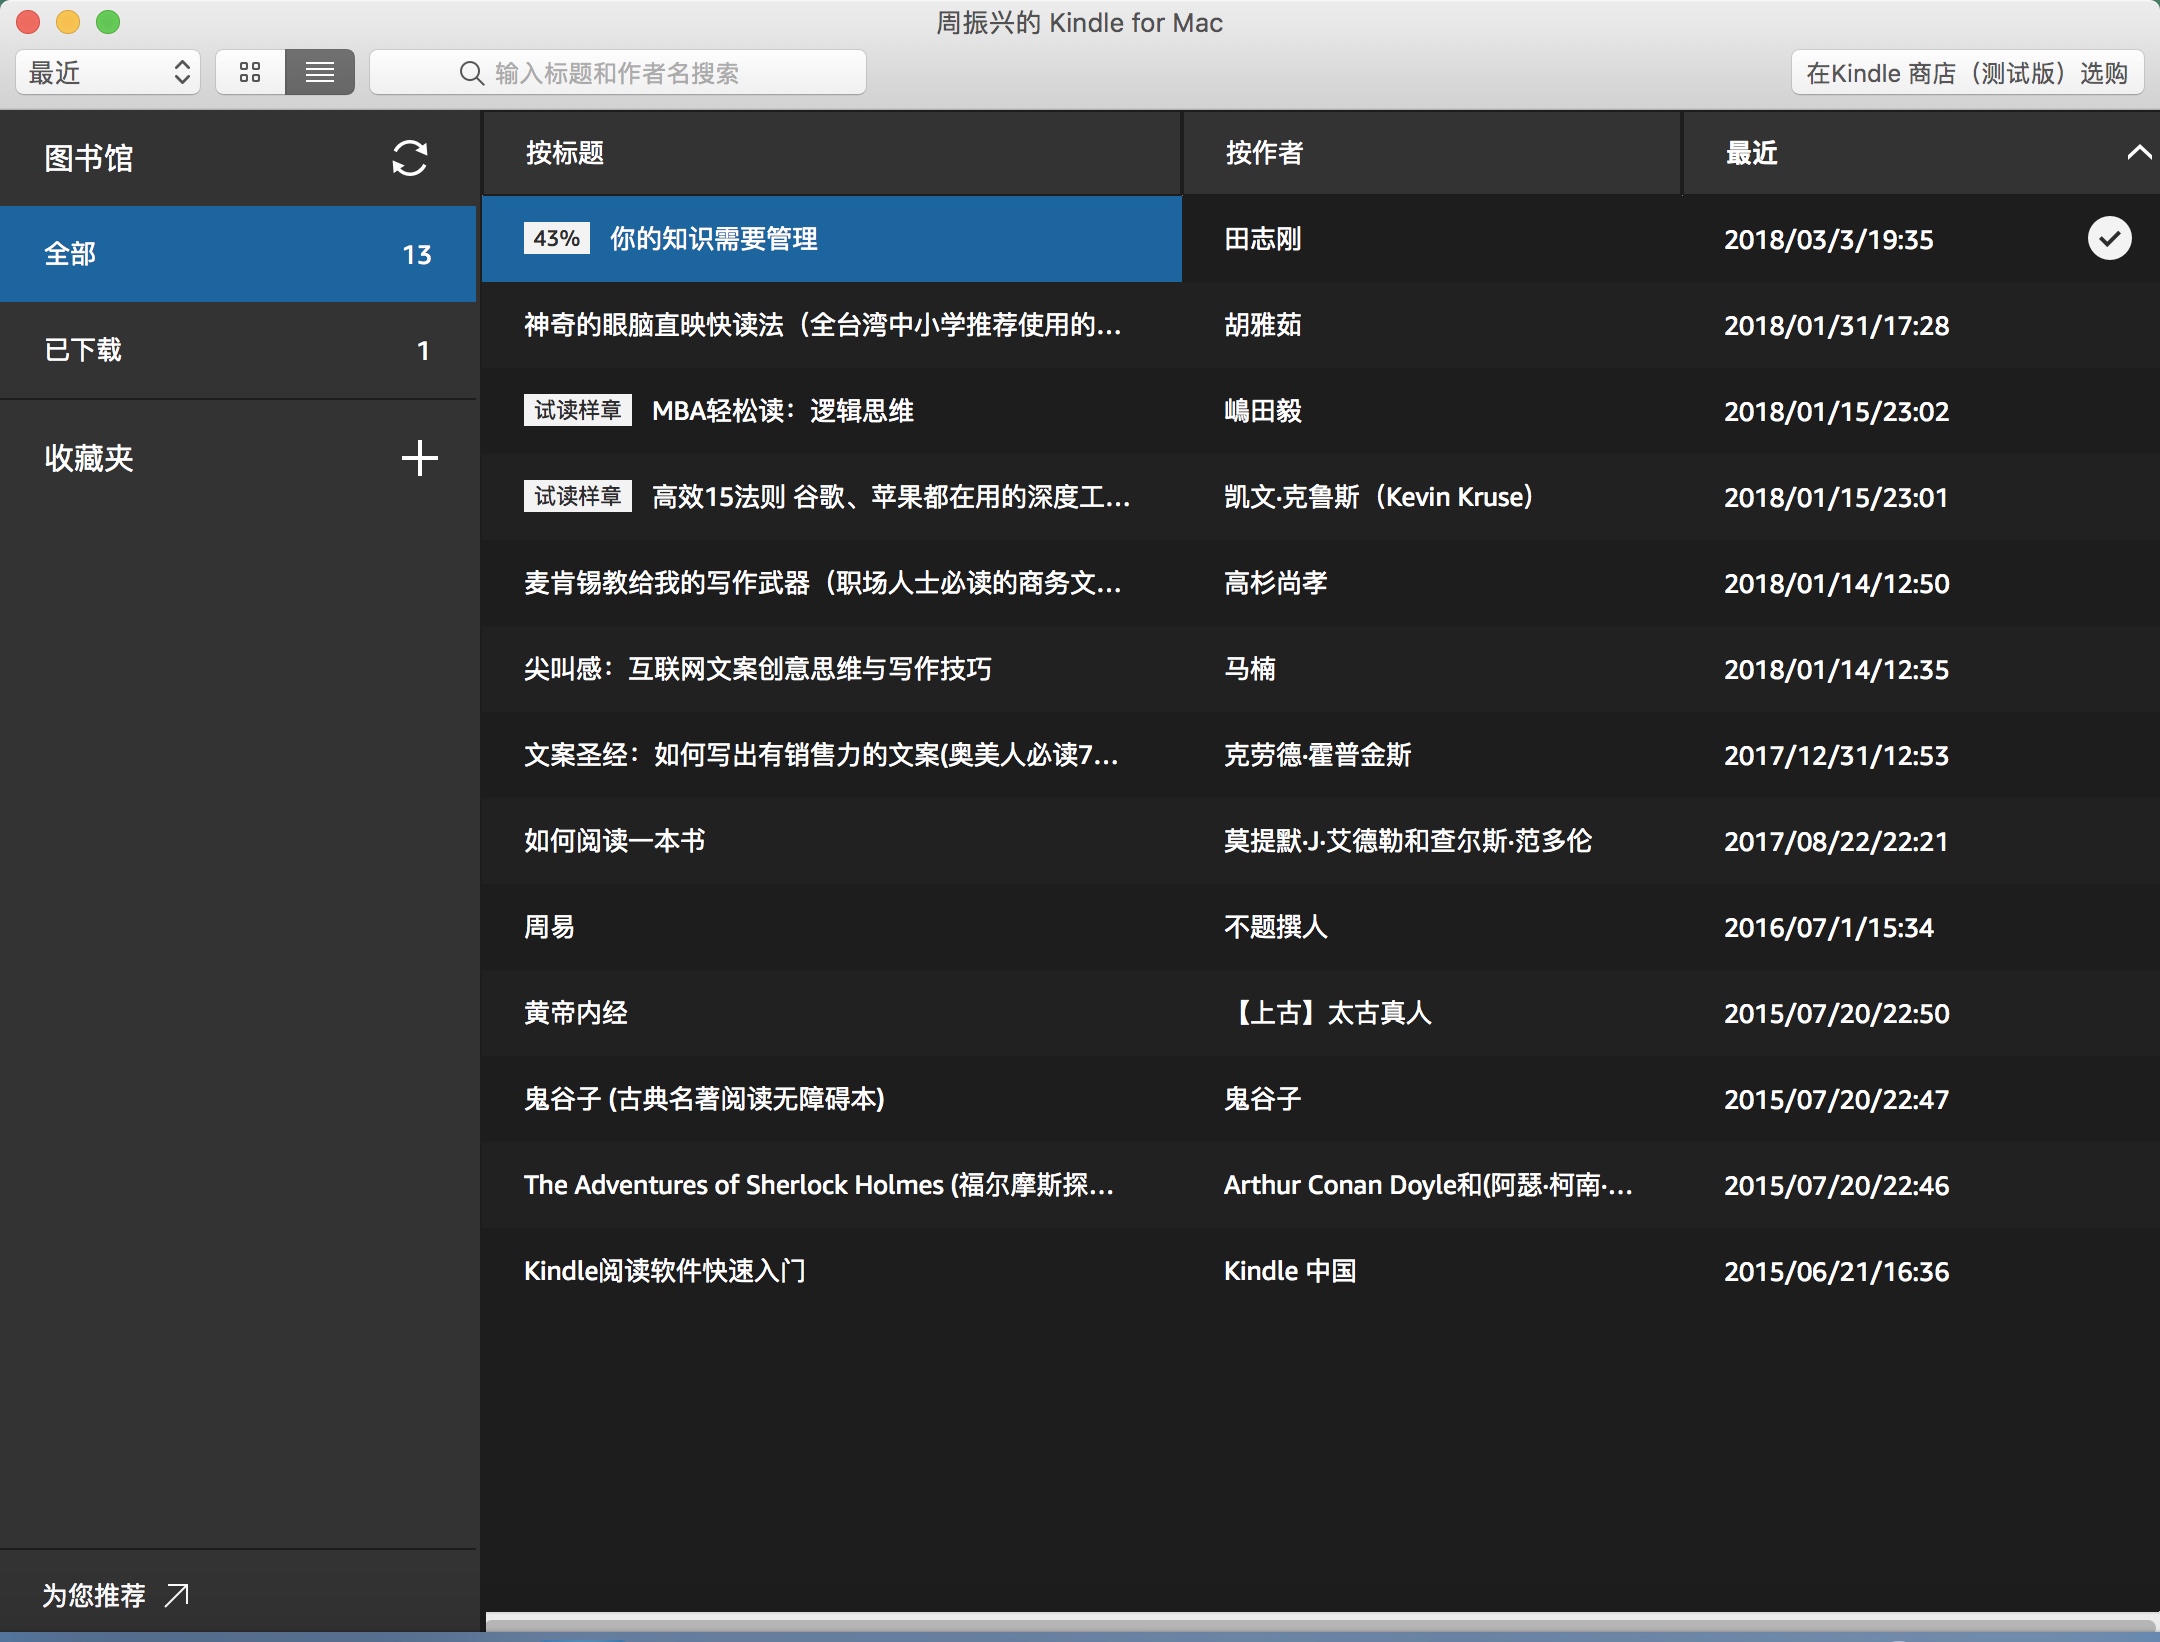
Task: Sort by 按标题 column header
Action: [831, 153]
